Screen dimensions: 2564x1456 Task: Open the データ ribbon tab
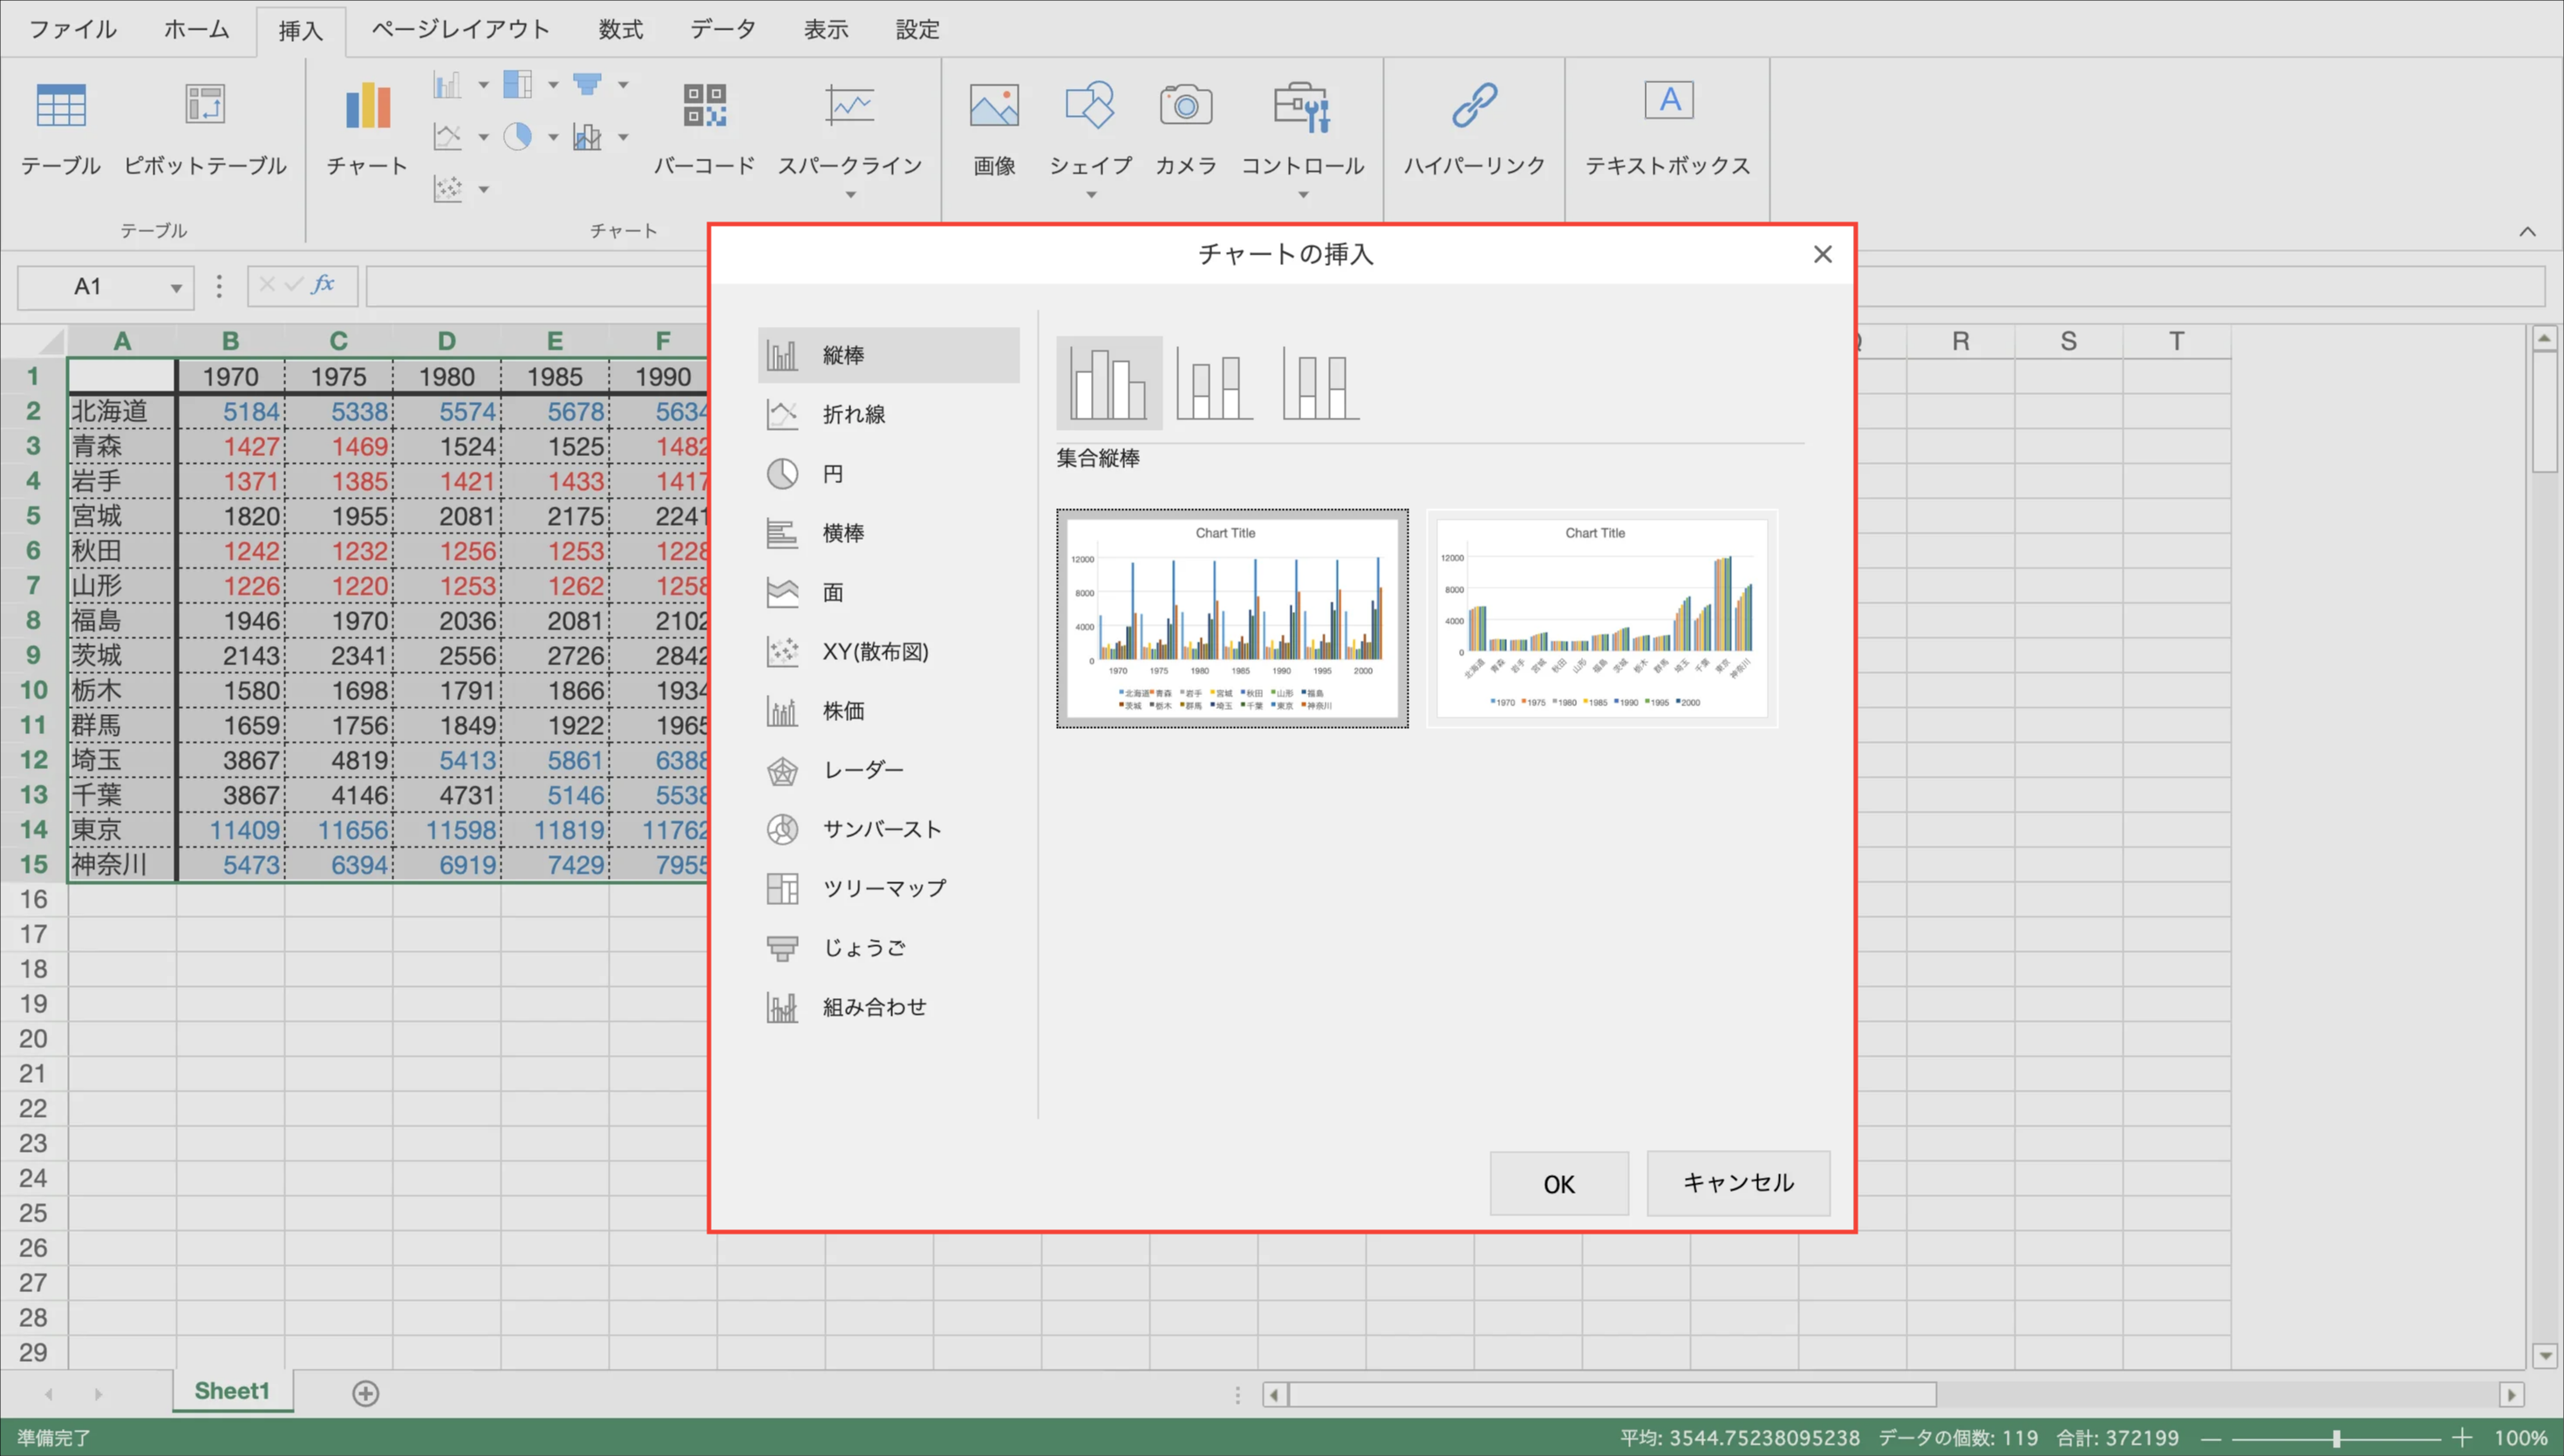[x=722, y=29]
